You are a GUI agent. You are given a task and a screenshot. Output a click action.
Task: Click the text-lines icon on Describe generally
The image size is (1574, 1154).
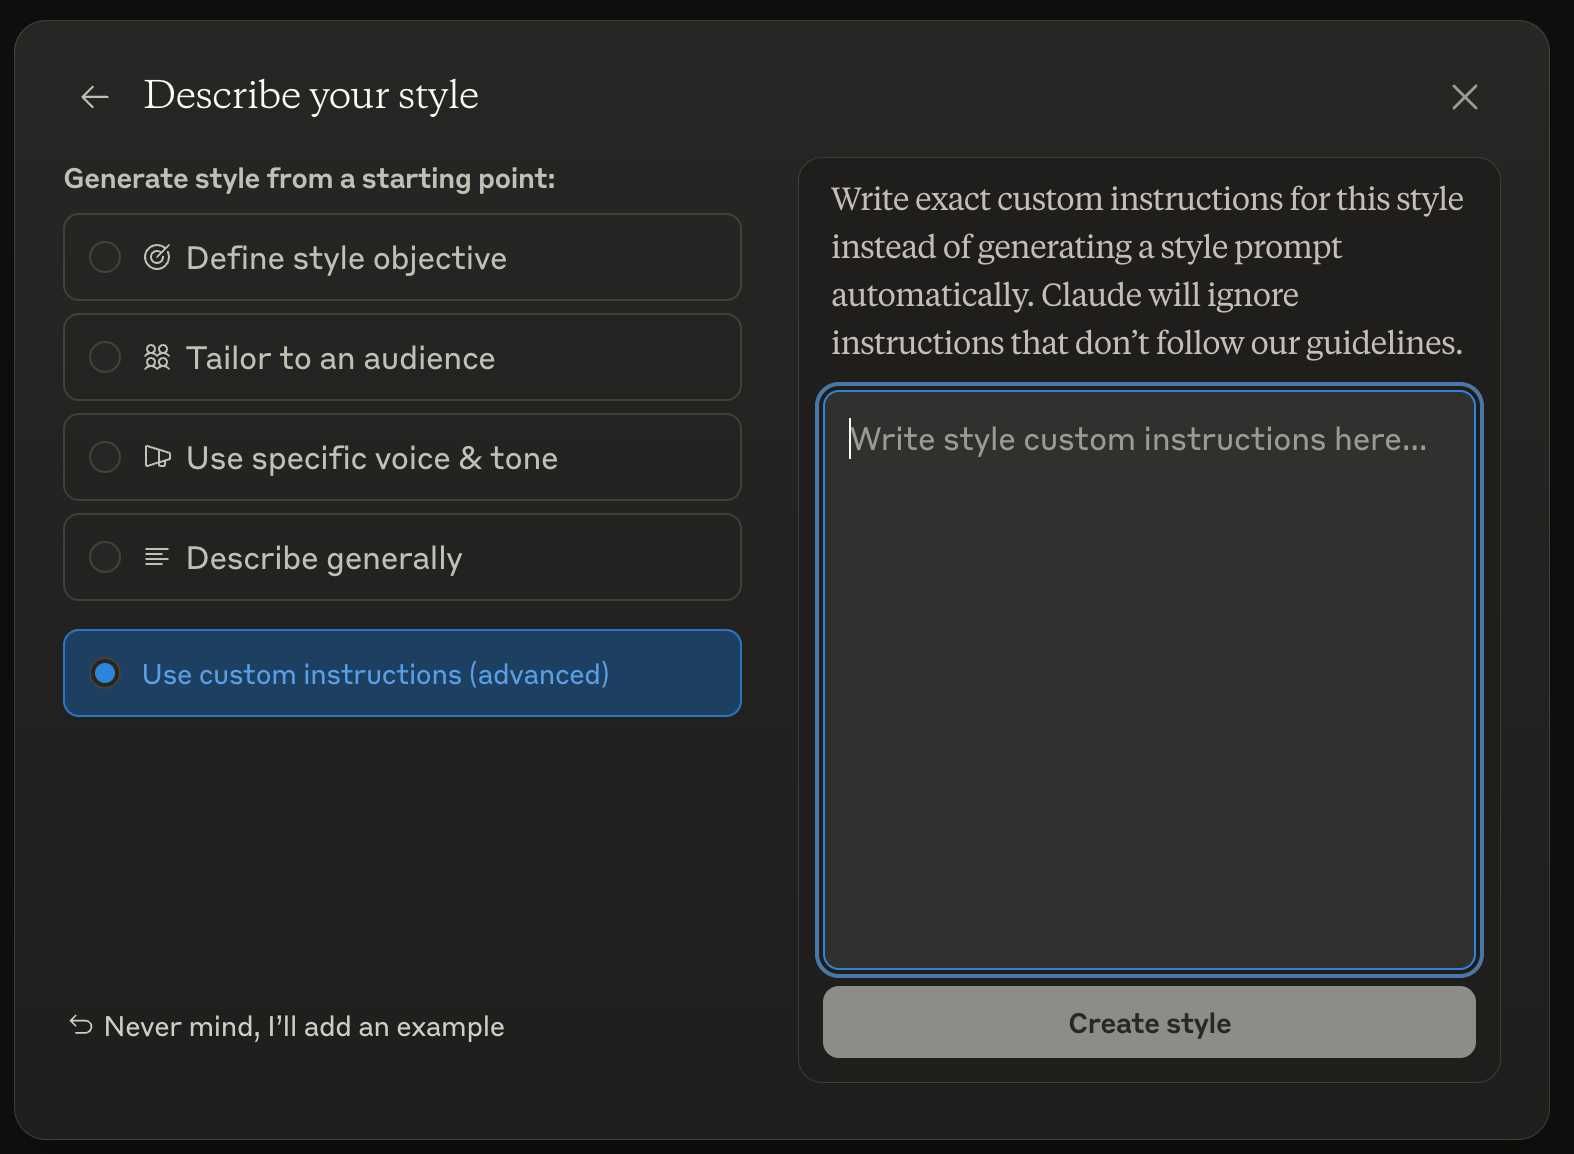pyautogui.click(x=157, y=557)
